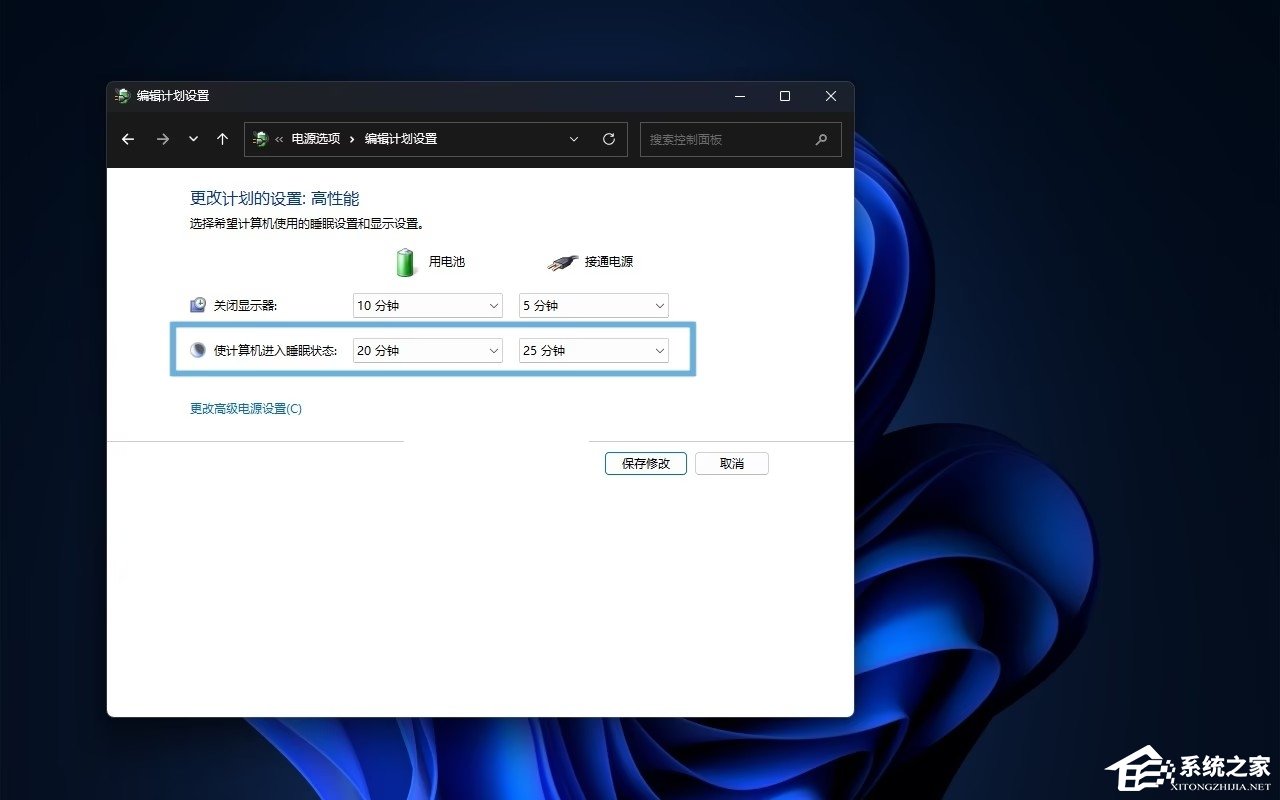Click the up one level arrow

222,139
